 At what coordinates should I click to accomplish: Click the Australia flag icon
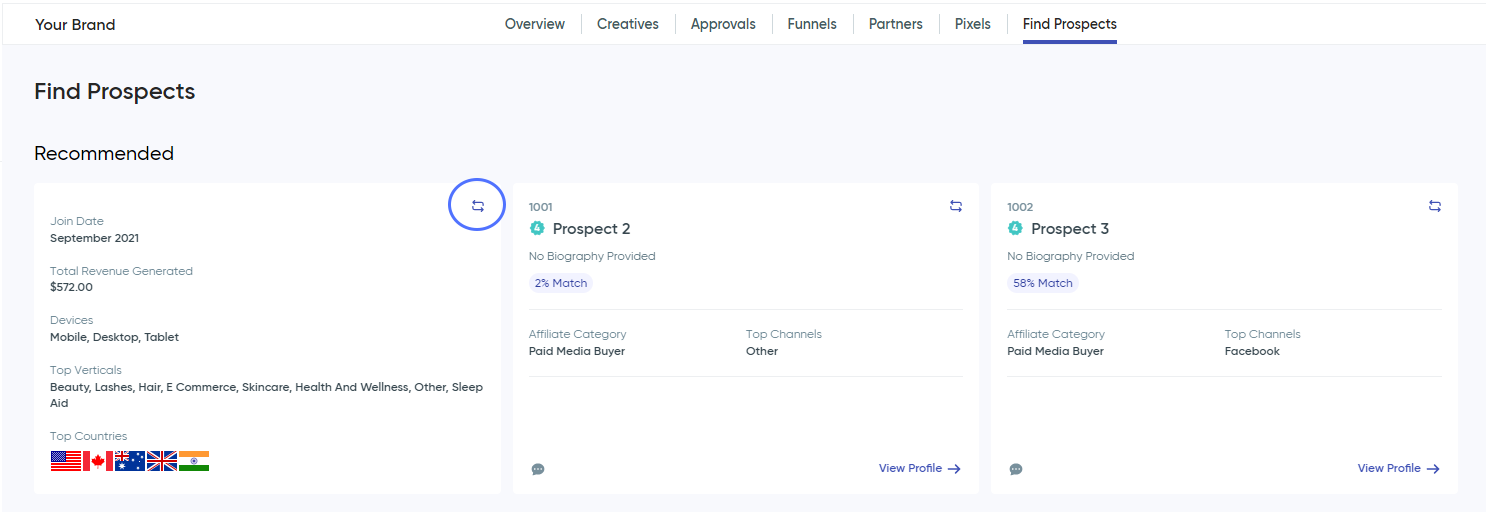(130, 461)
